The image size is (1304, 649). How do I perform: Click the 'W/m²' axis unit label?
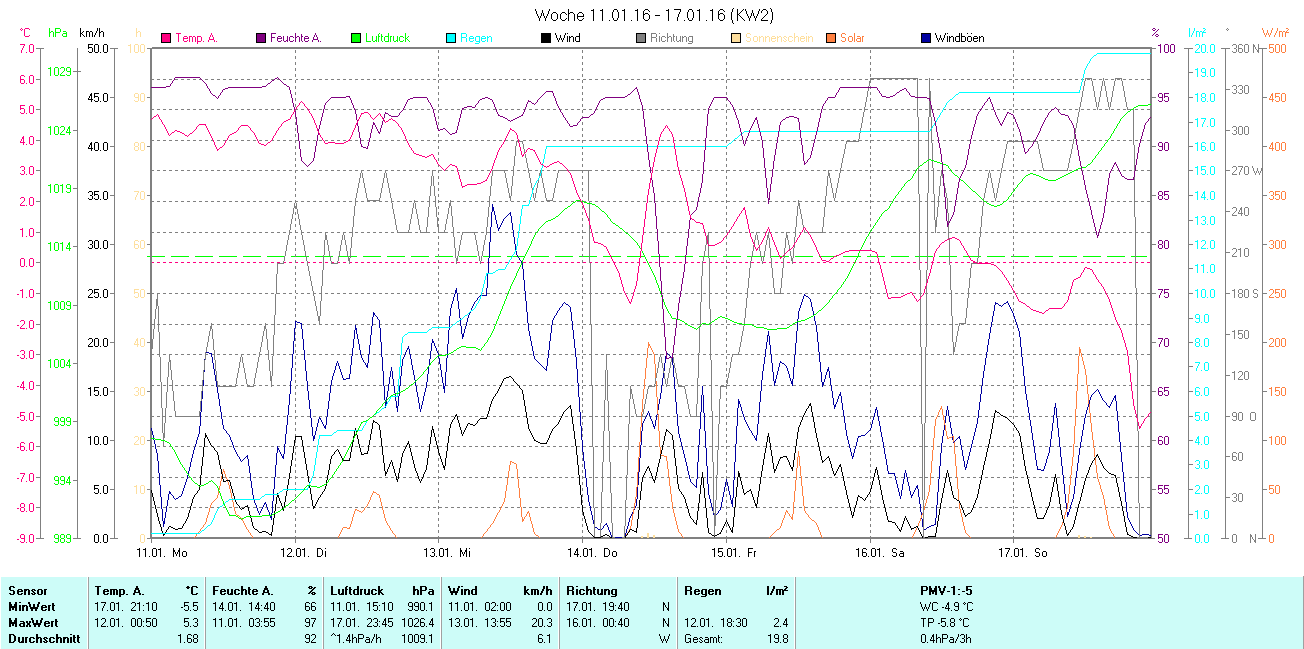point(1275,32)
